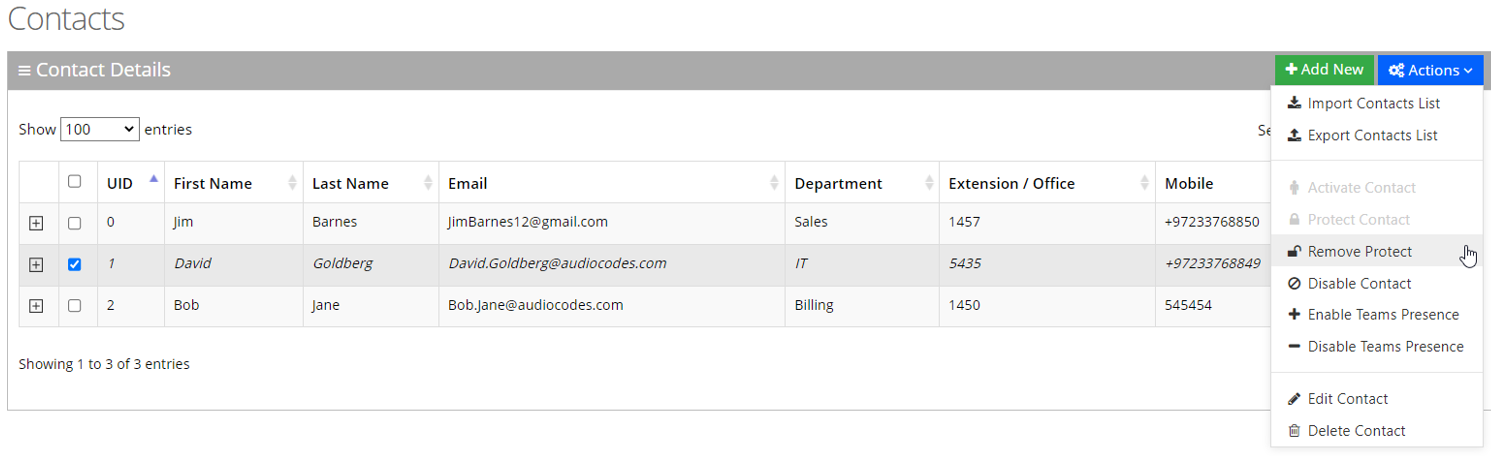
Task: Click the trash icon for Delete Contact
Action: point(1294,431)
